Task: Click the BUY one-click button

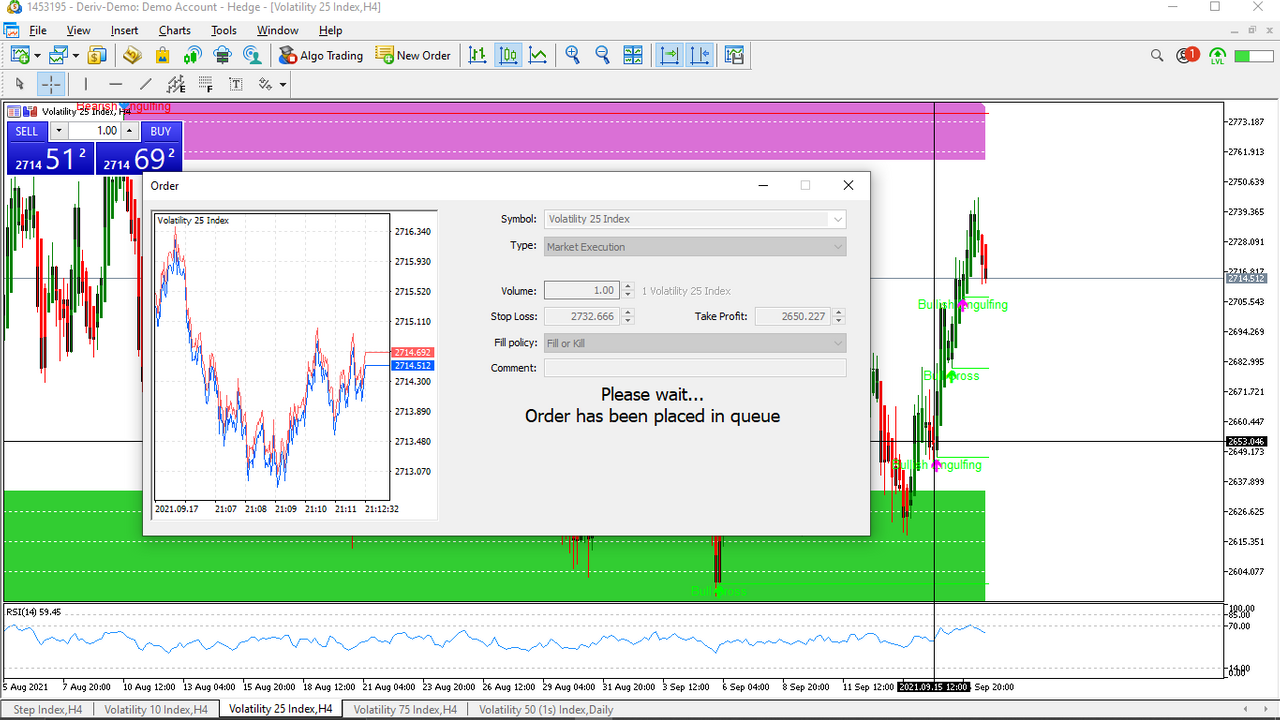Action: pos(161,131)
